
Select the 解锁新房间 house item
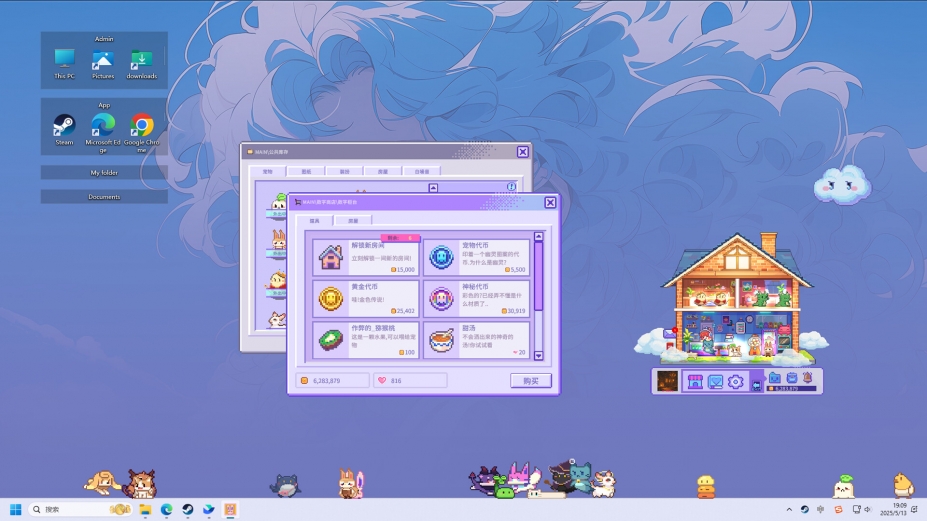364,258
